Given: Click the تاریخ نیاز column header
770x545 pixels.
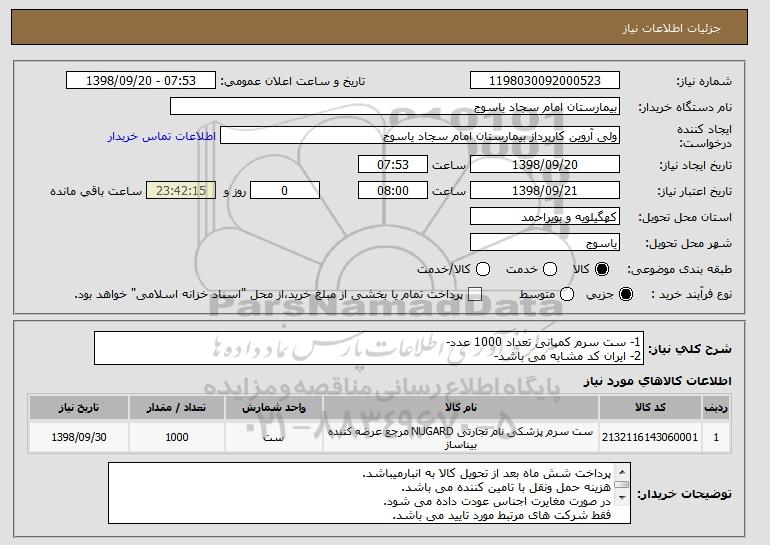Looking at the screenshot, I should pos(79,407).
